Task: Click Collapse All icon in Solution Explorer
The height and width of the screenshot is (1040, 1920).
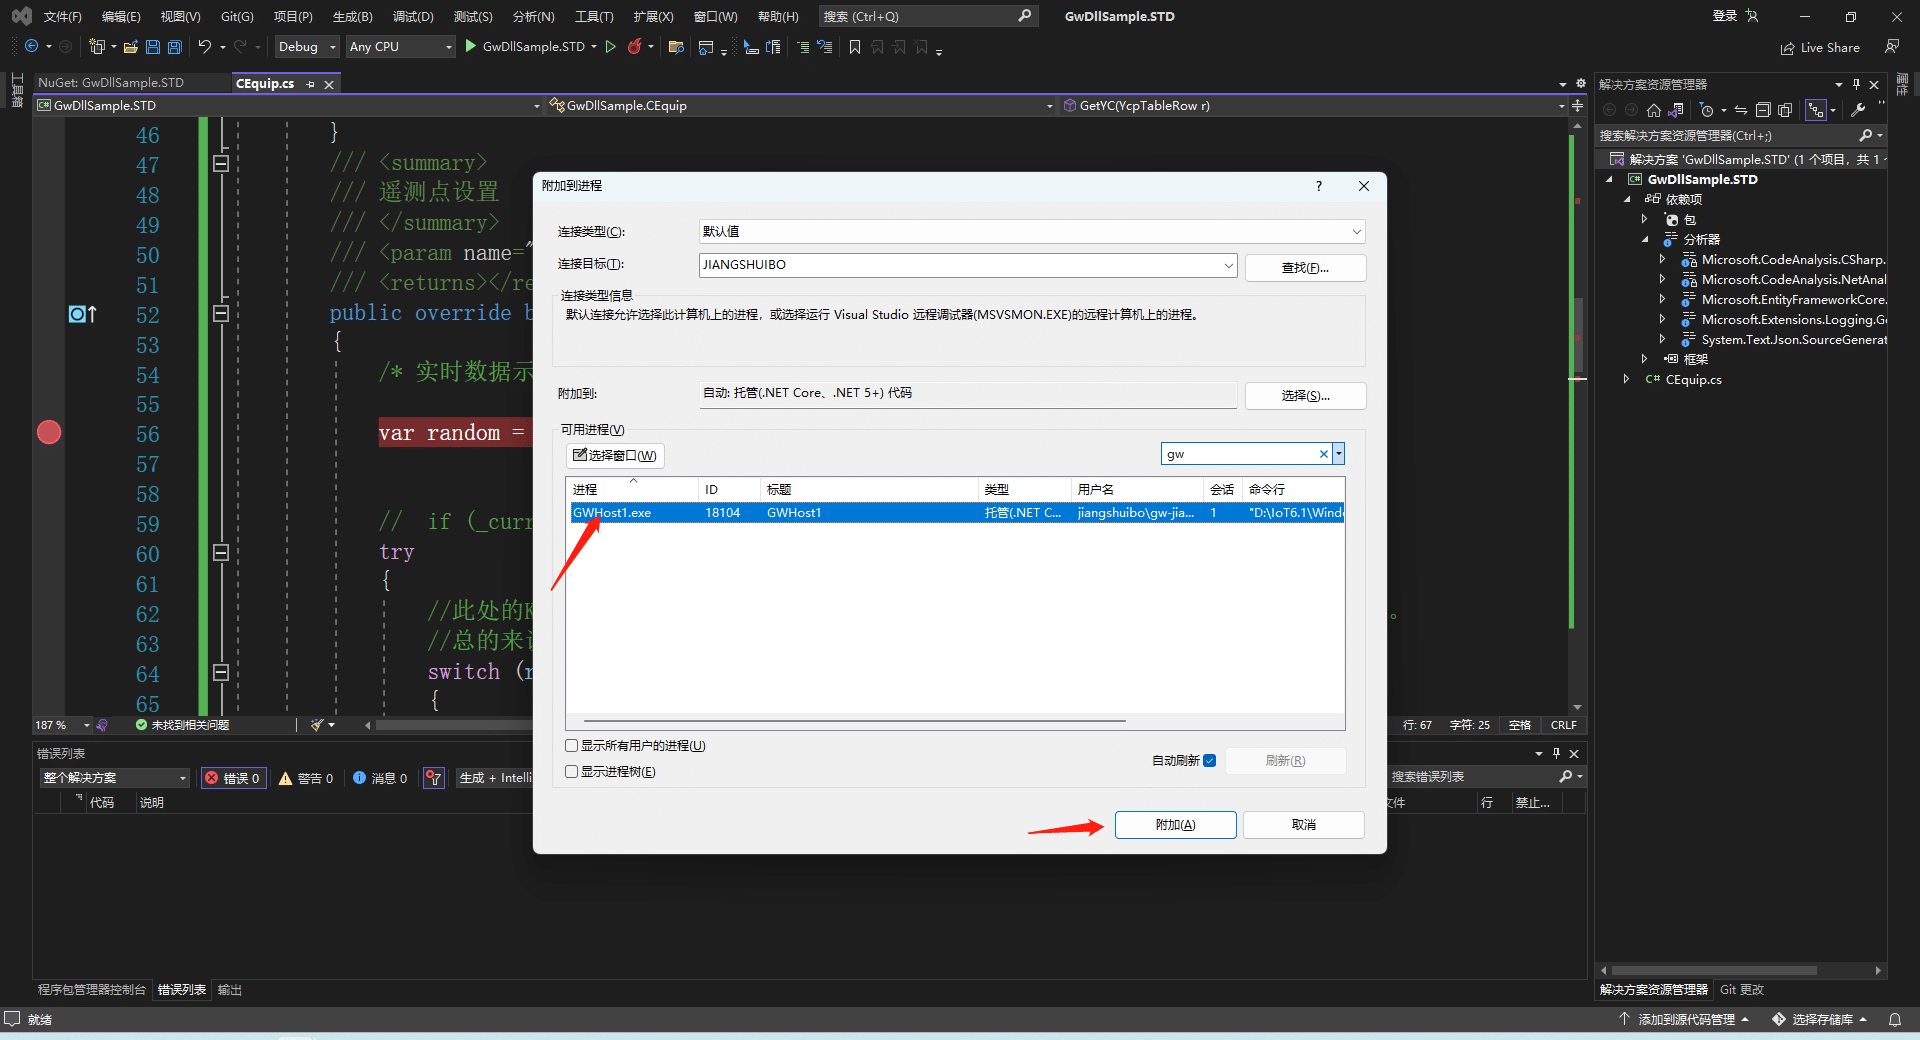Action: click(x=1763, y=110)
